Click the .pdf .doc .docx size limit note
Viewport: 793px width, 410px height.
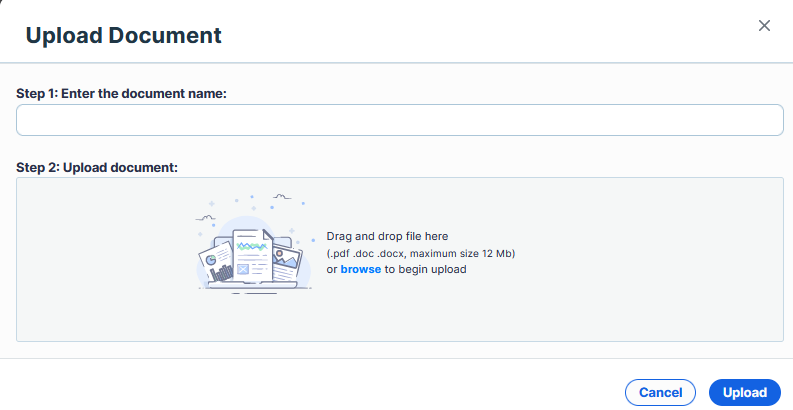pos(421,253)
